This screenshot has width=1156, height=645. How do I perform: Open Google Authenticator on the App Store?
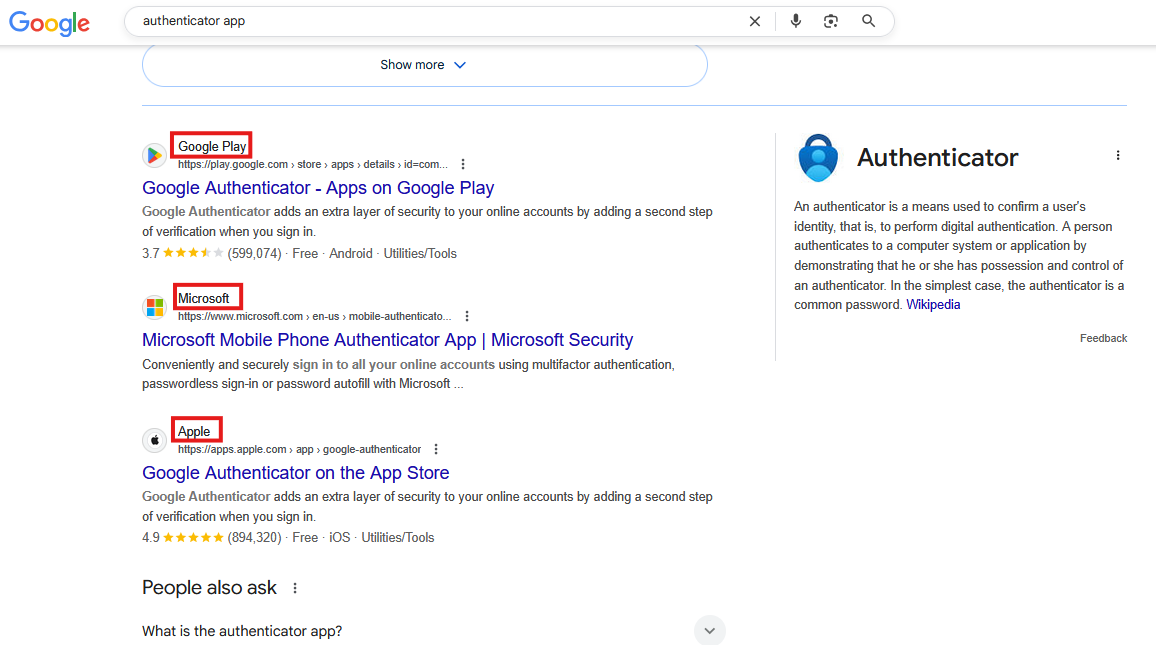[296, 473]
